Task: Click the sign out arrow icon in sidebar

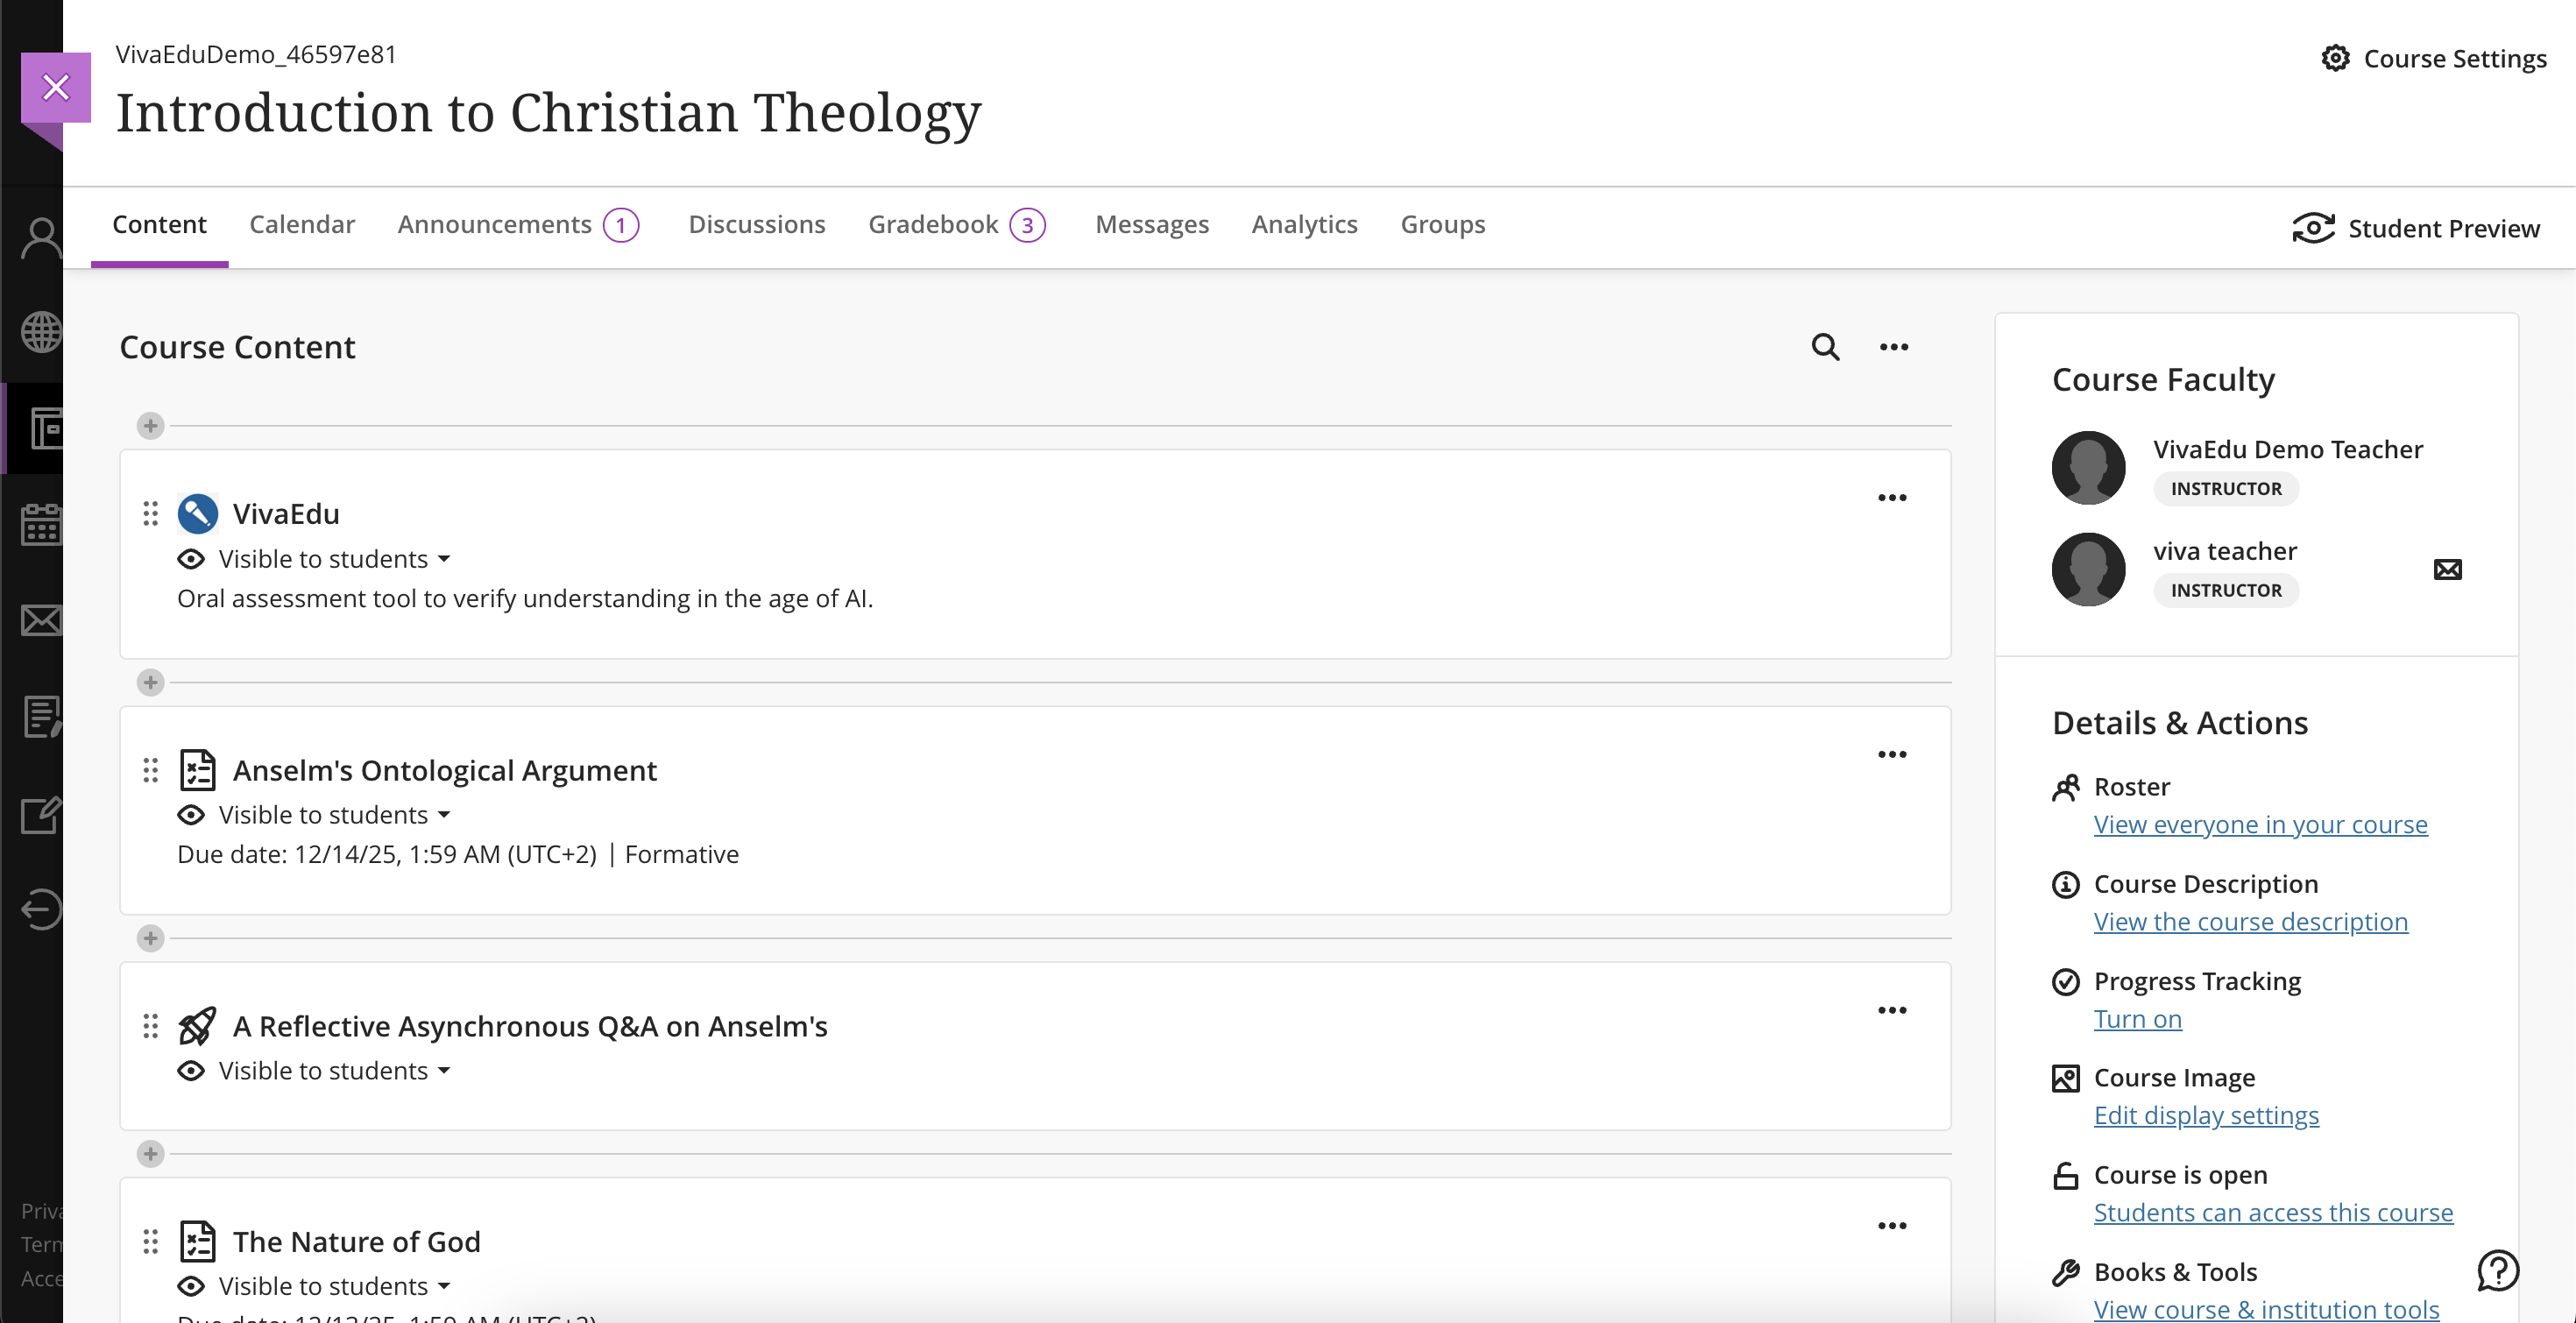Action: click(41, 909)
